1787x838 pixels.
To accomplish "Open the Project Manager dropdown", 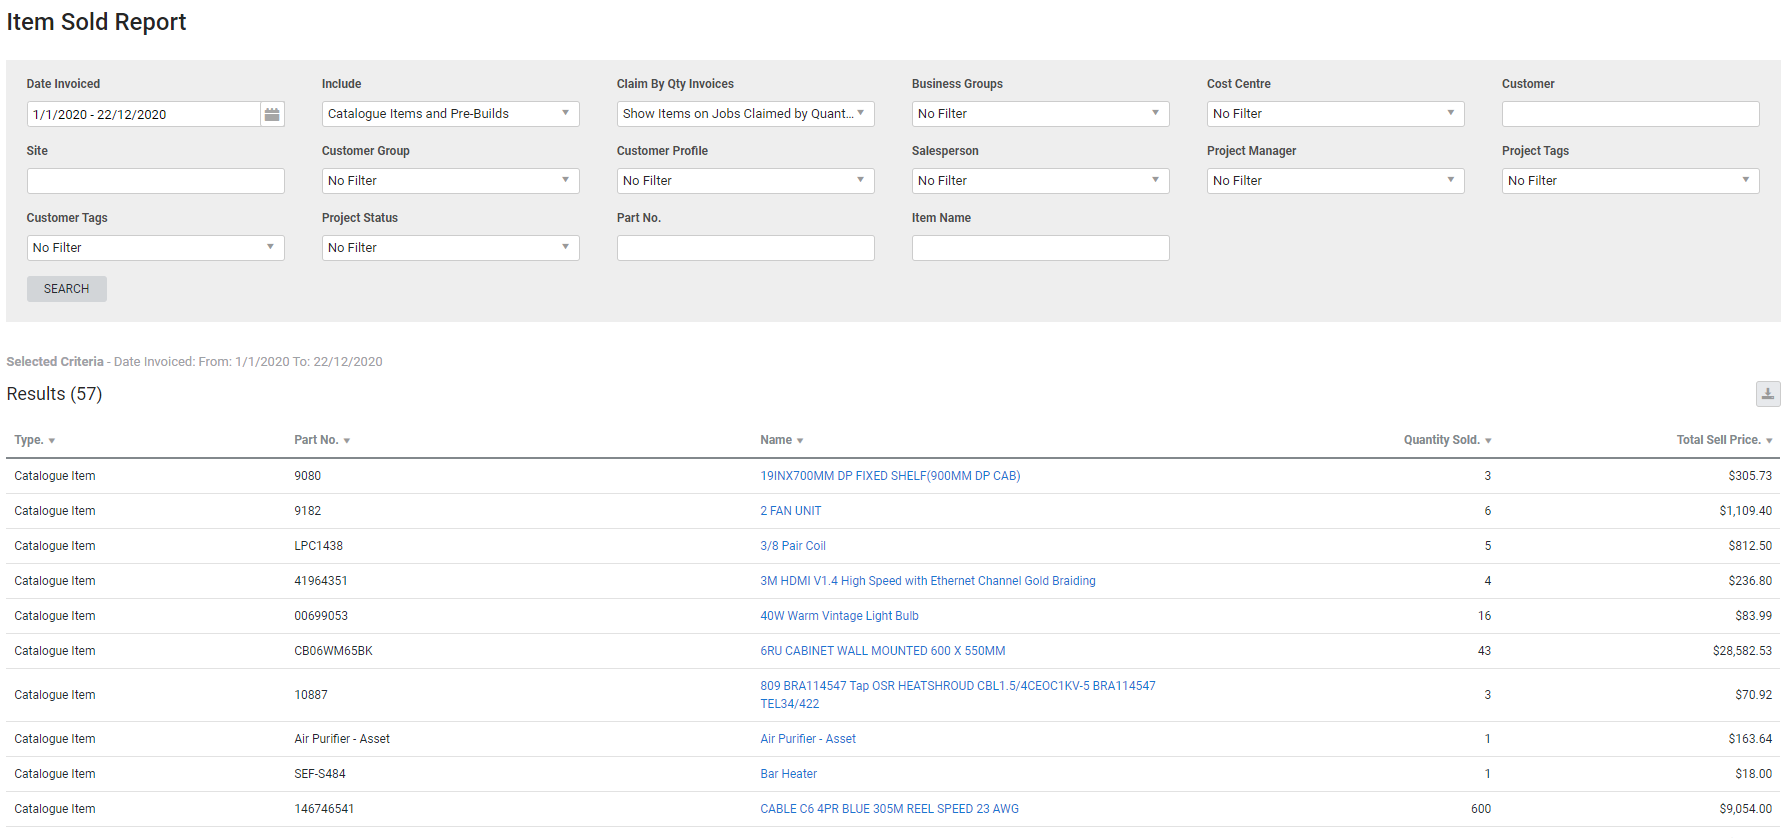I will pos(1335,181).
